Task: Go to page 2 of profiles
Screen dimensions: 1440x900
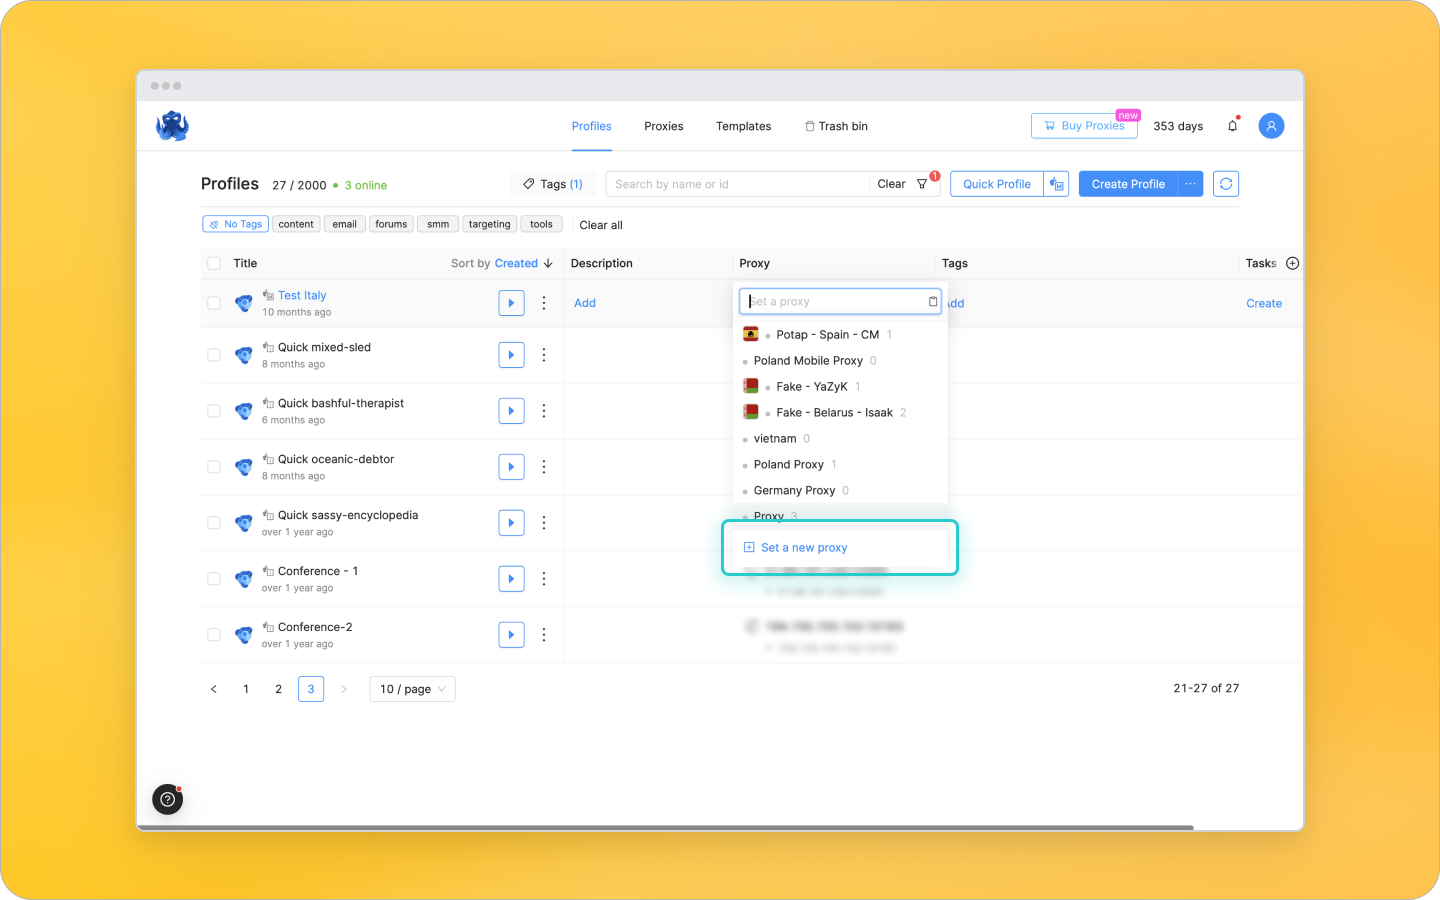Action: click(278, 688)
